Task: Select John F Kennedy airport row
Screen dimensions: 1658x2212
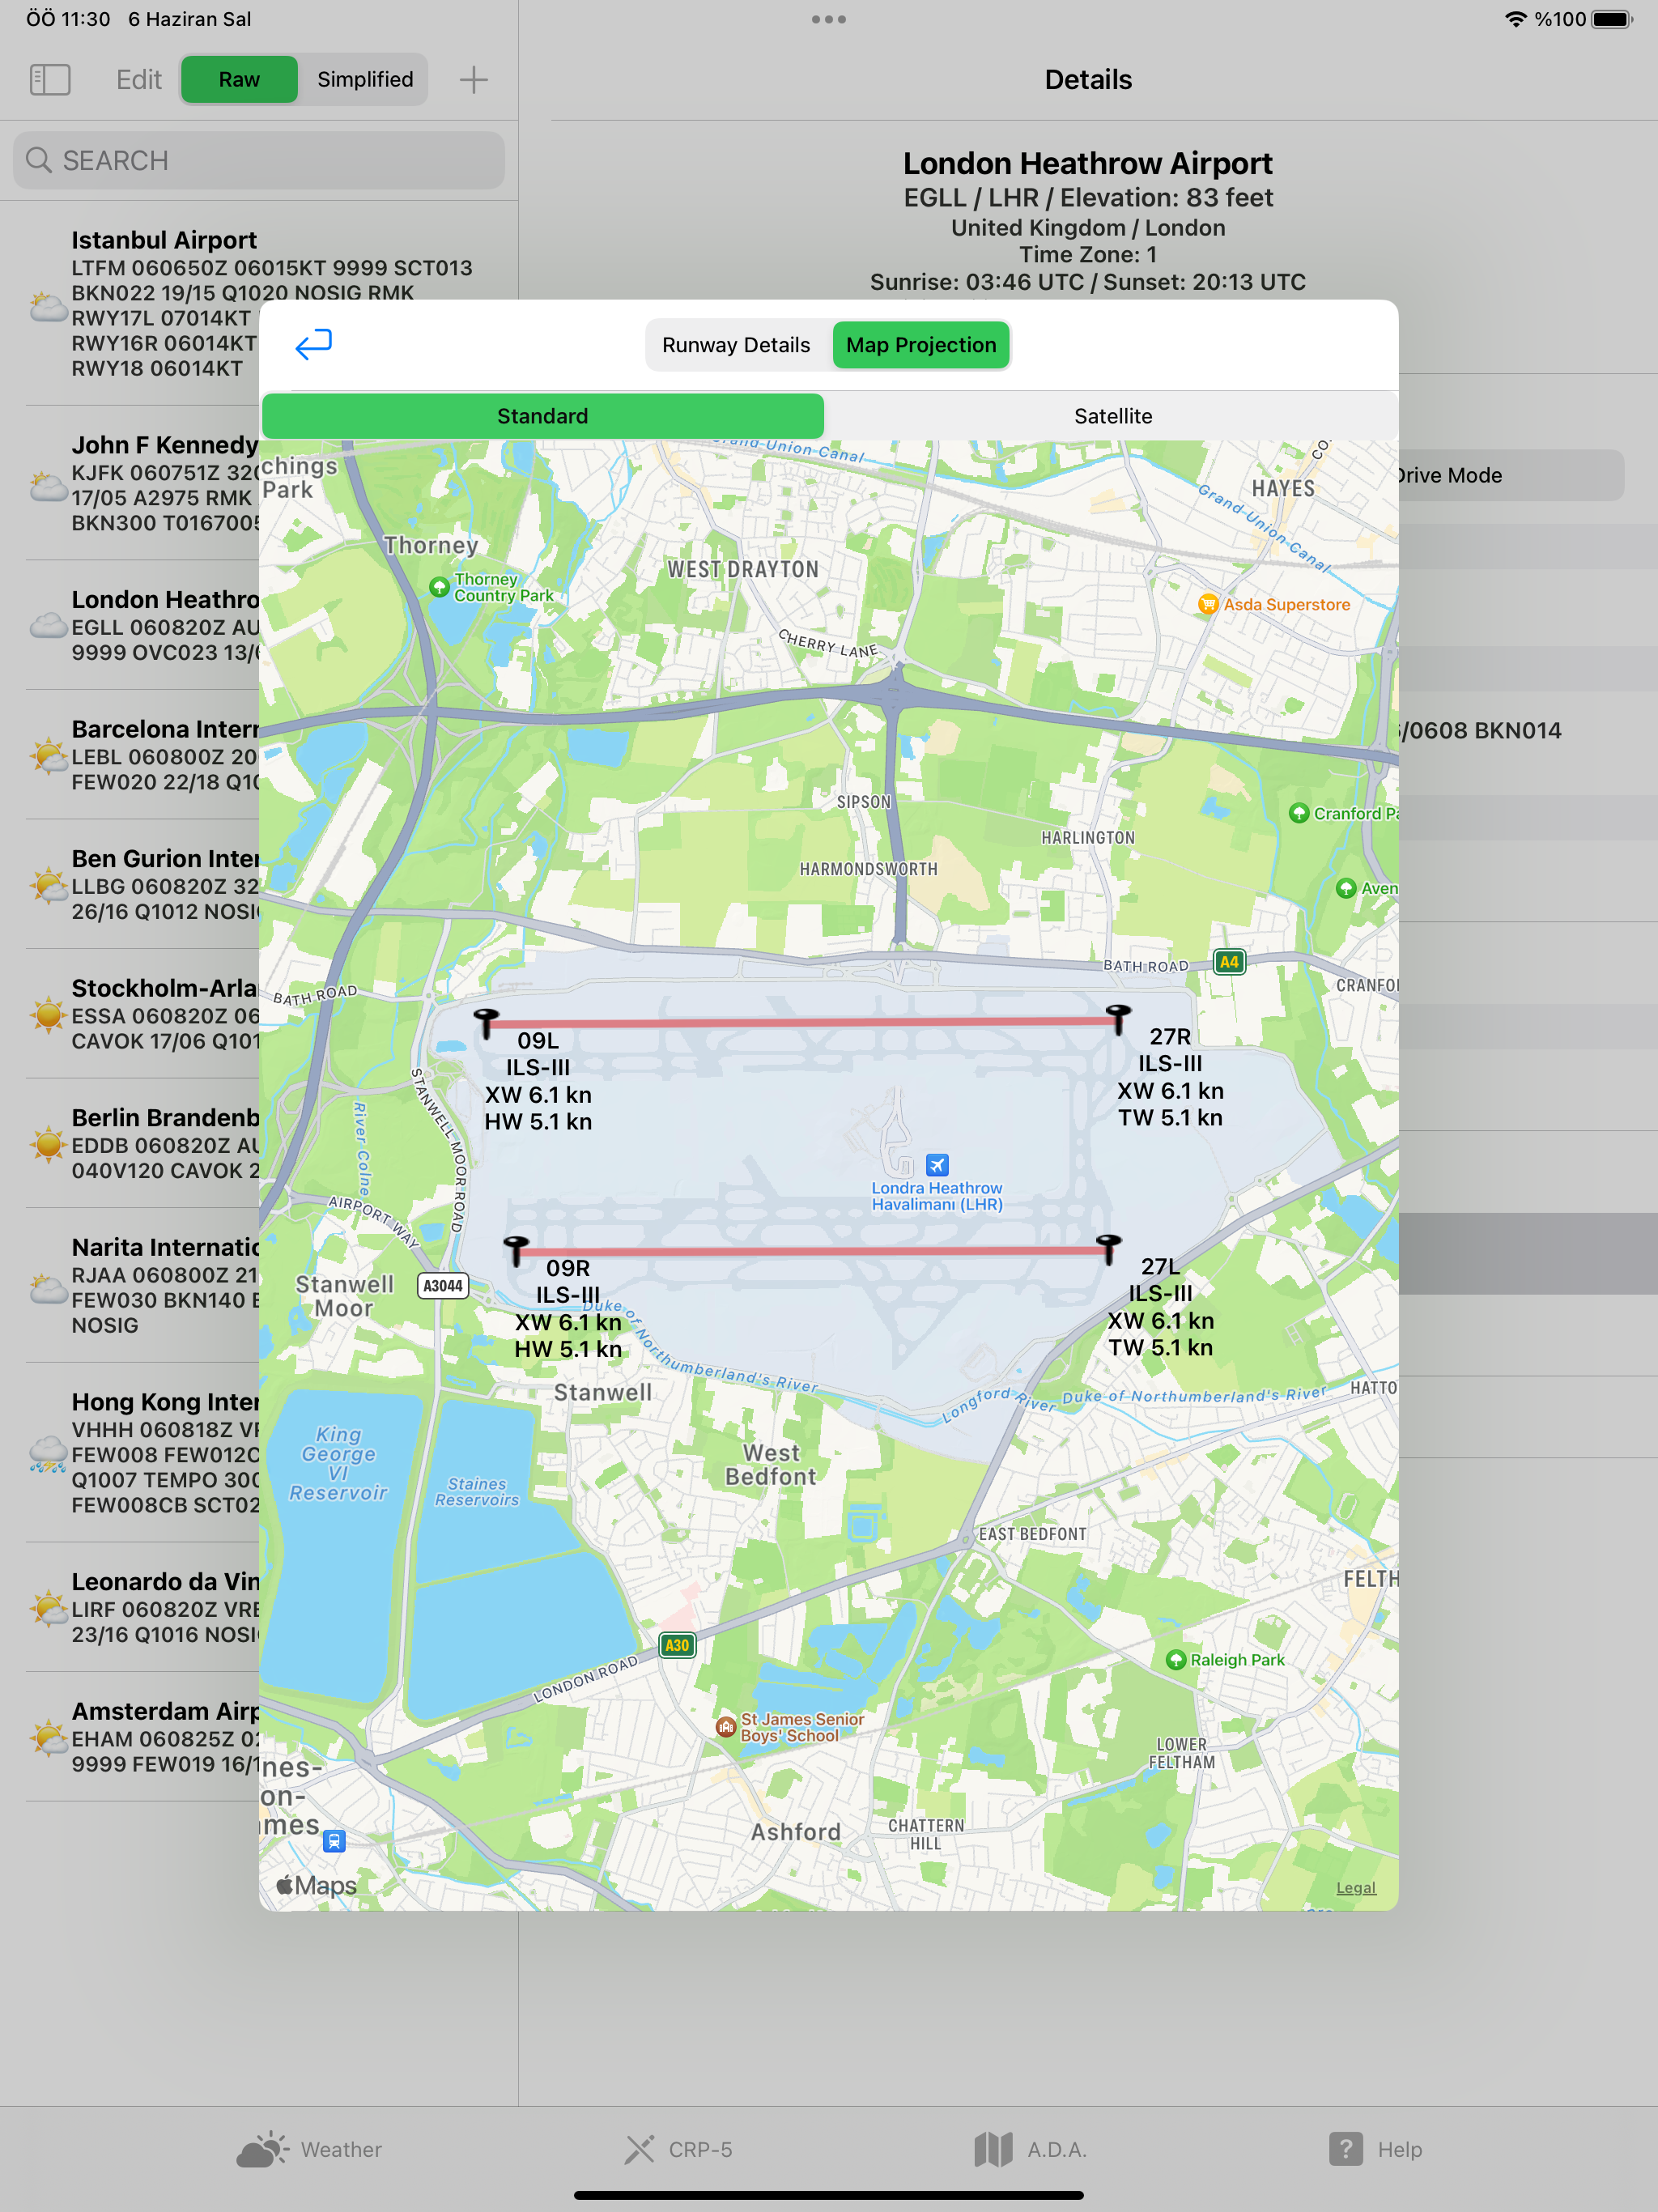Action: coord(130,483)
